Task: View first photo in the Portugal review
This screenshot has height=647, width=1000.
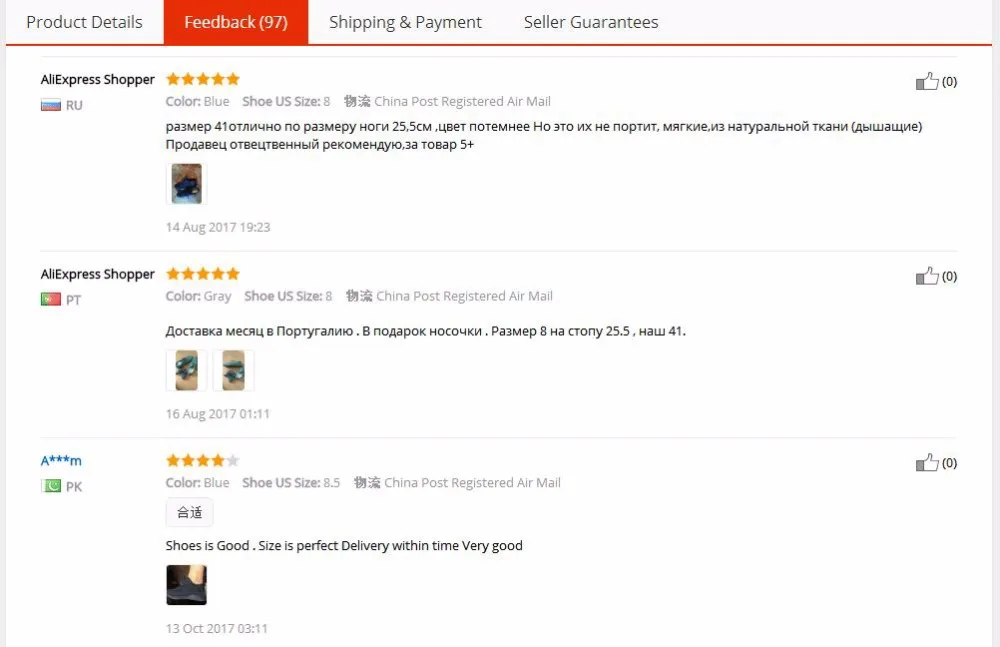Action: coord(186,370)
